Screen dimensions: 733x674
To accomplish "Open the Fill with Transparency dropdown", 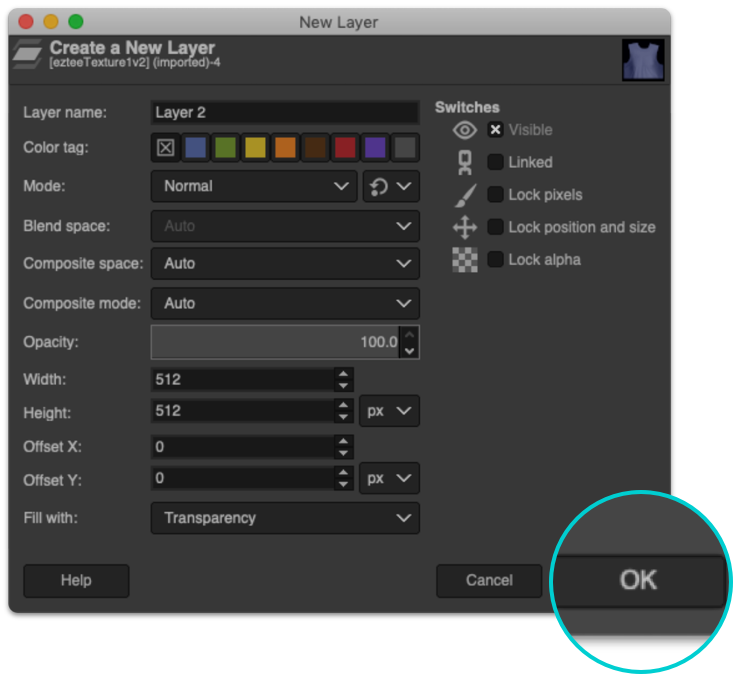I will pyautogui.click(x=285, y=518).
